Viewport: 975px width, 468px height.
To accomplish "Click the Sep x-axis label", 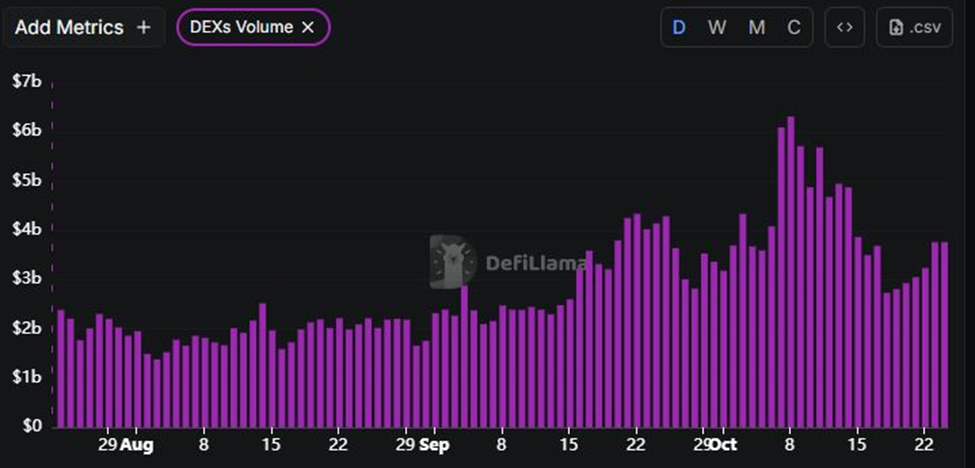I will (x=434, y=446).
